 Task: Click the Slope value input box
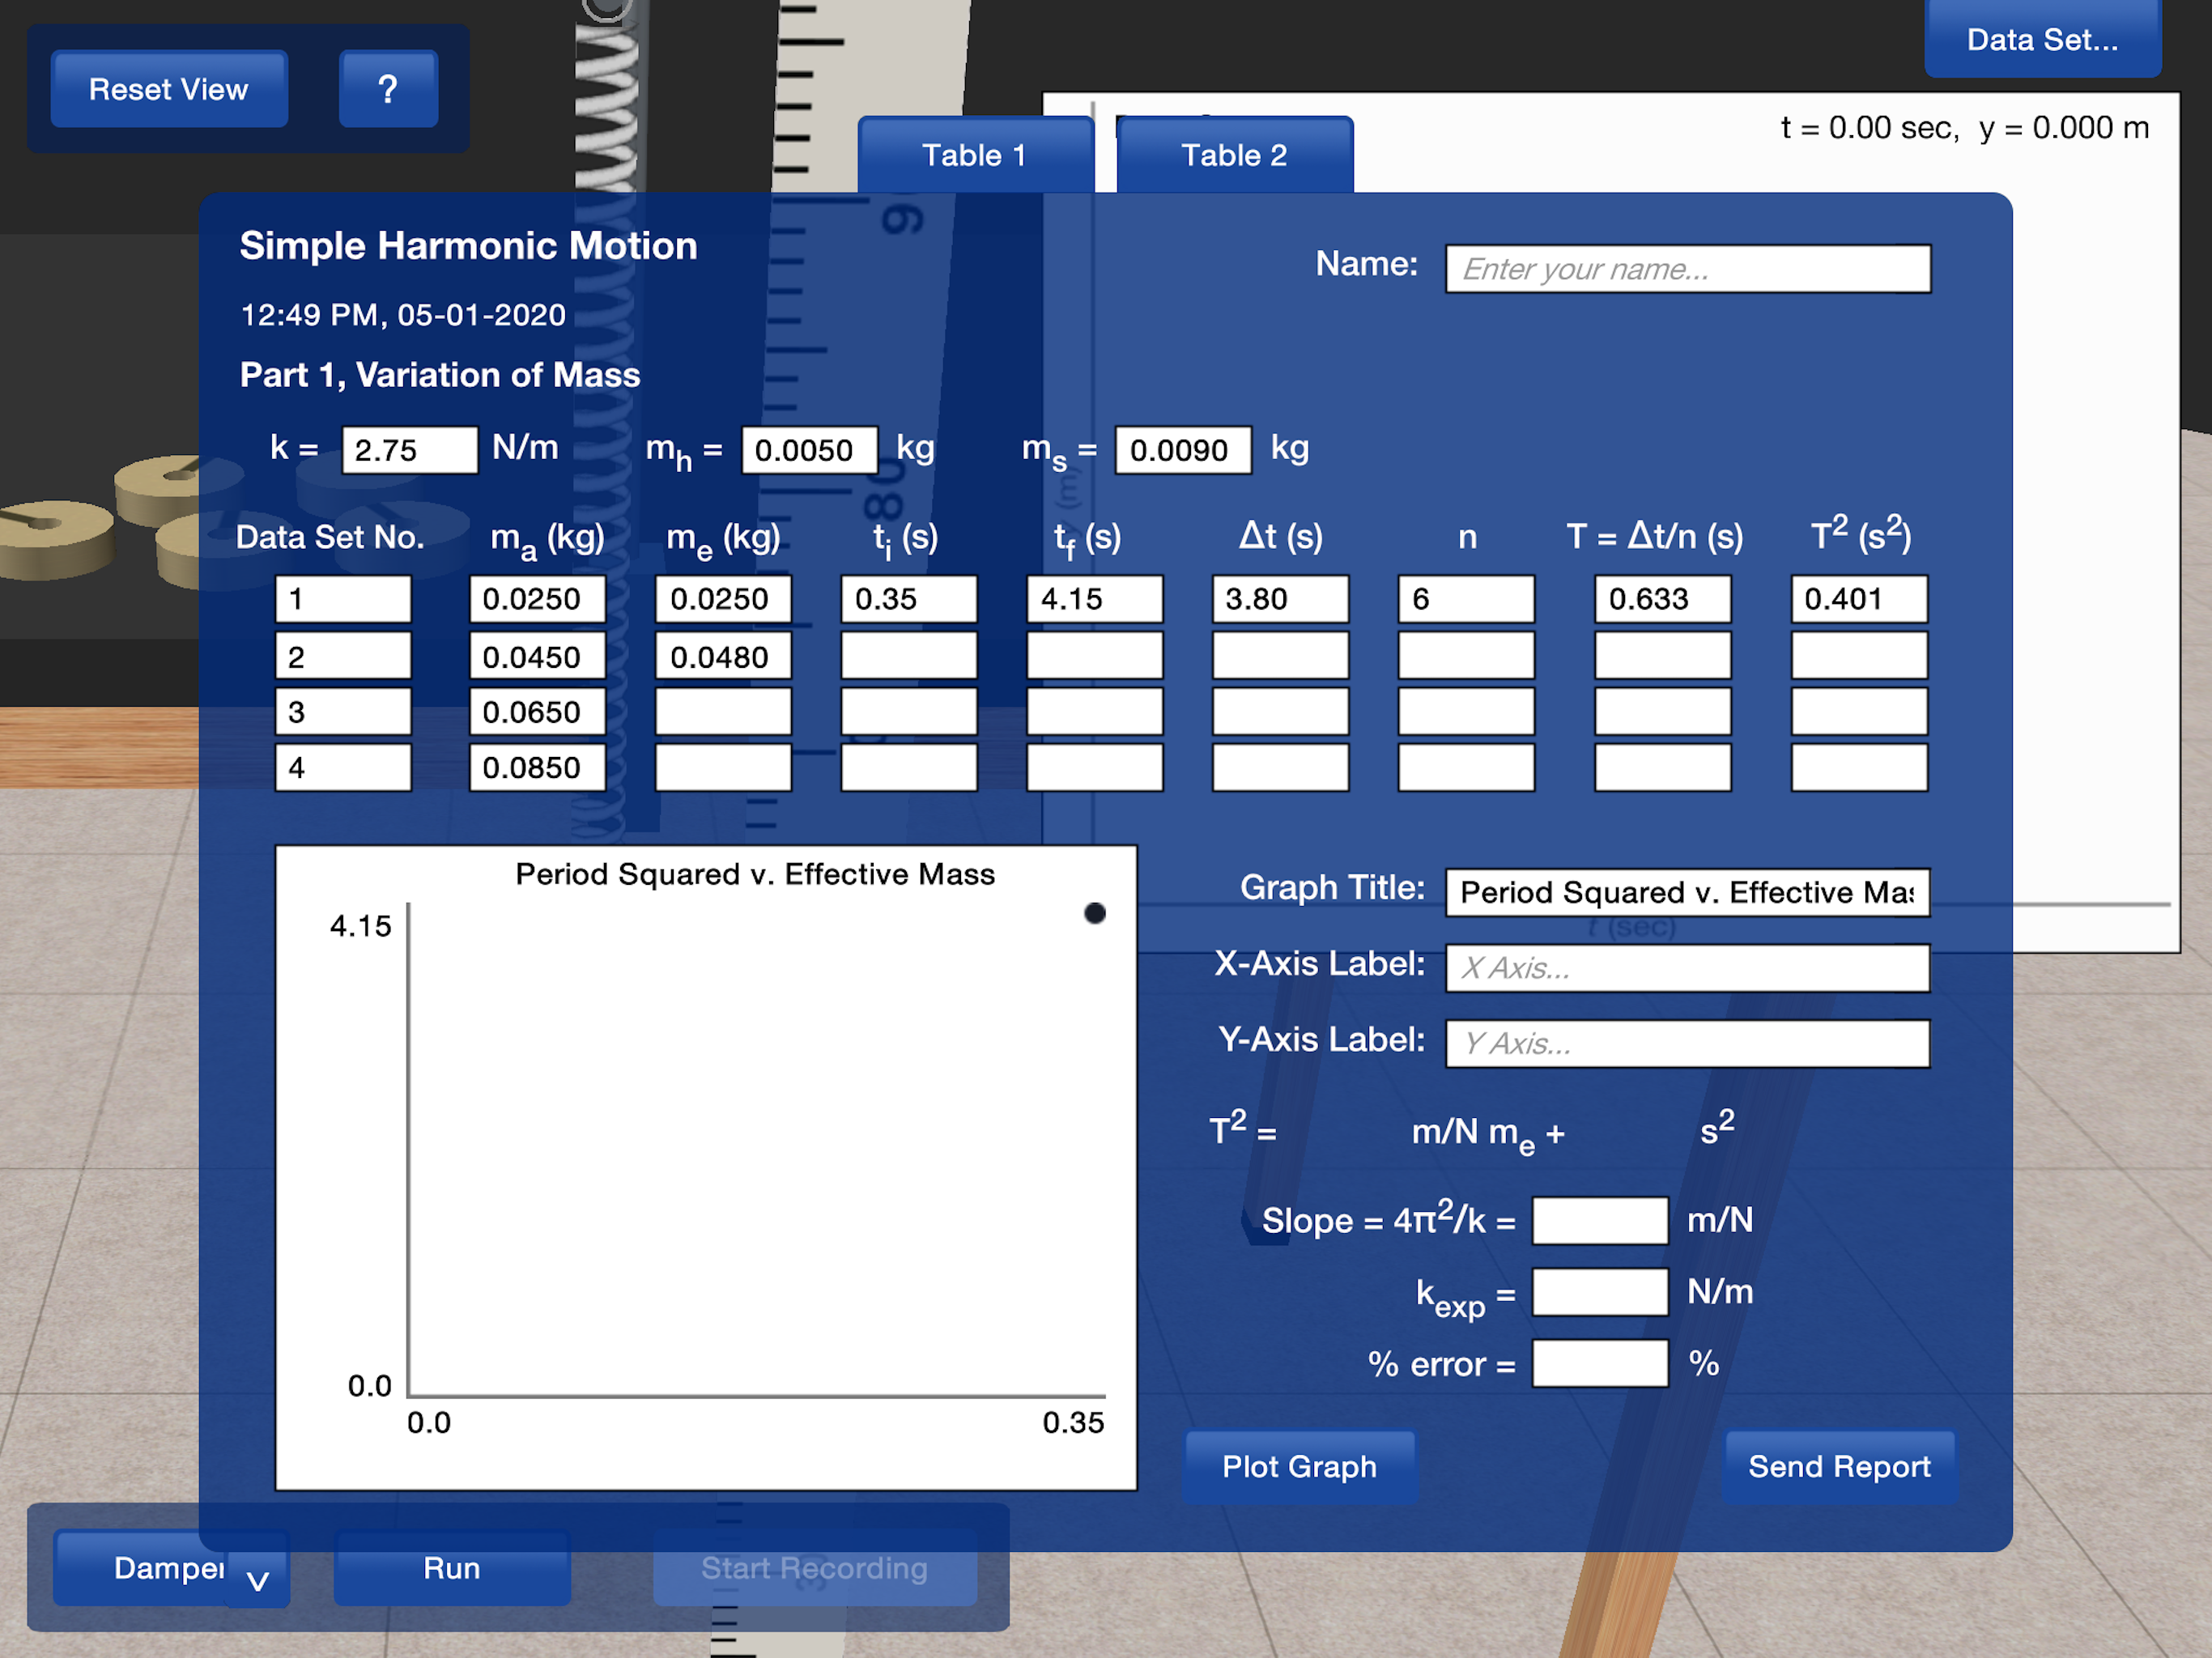click(1600, 1220)
